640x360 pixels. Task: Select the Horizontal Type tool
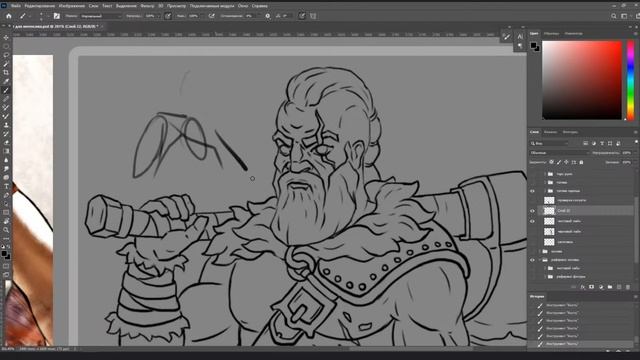[x=6, y=186]
